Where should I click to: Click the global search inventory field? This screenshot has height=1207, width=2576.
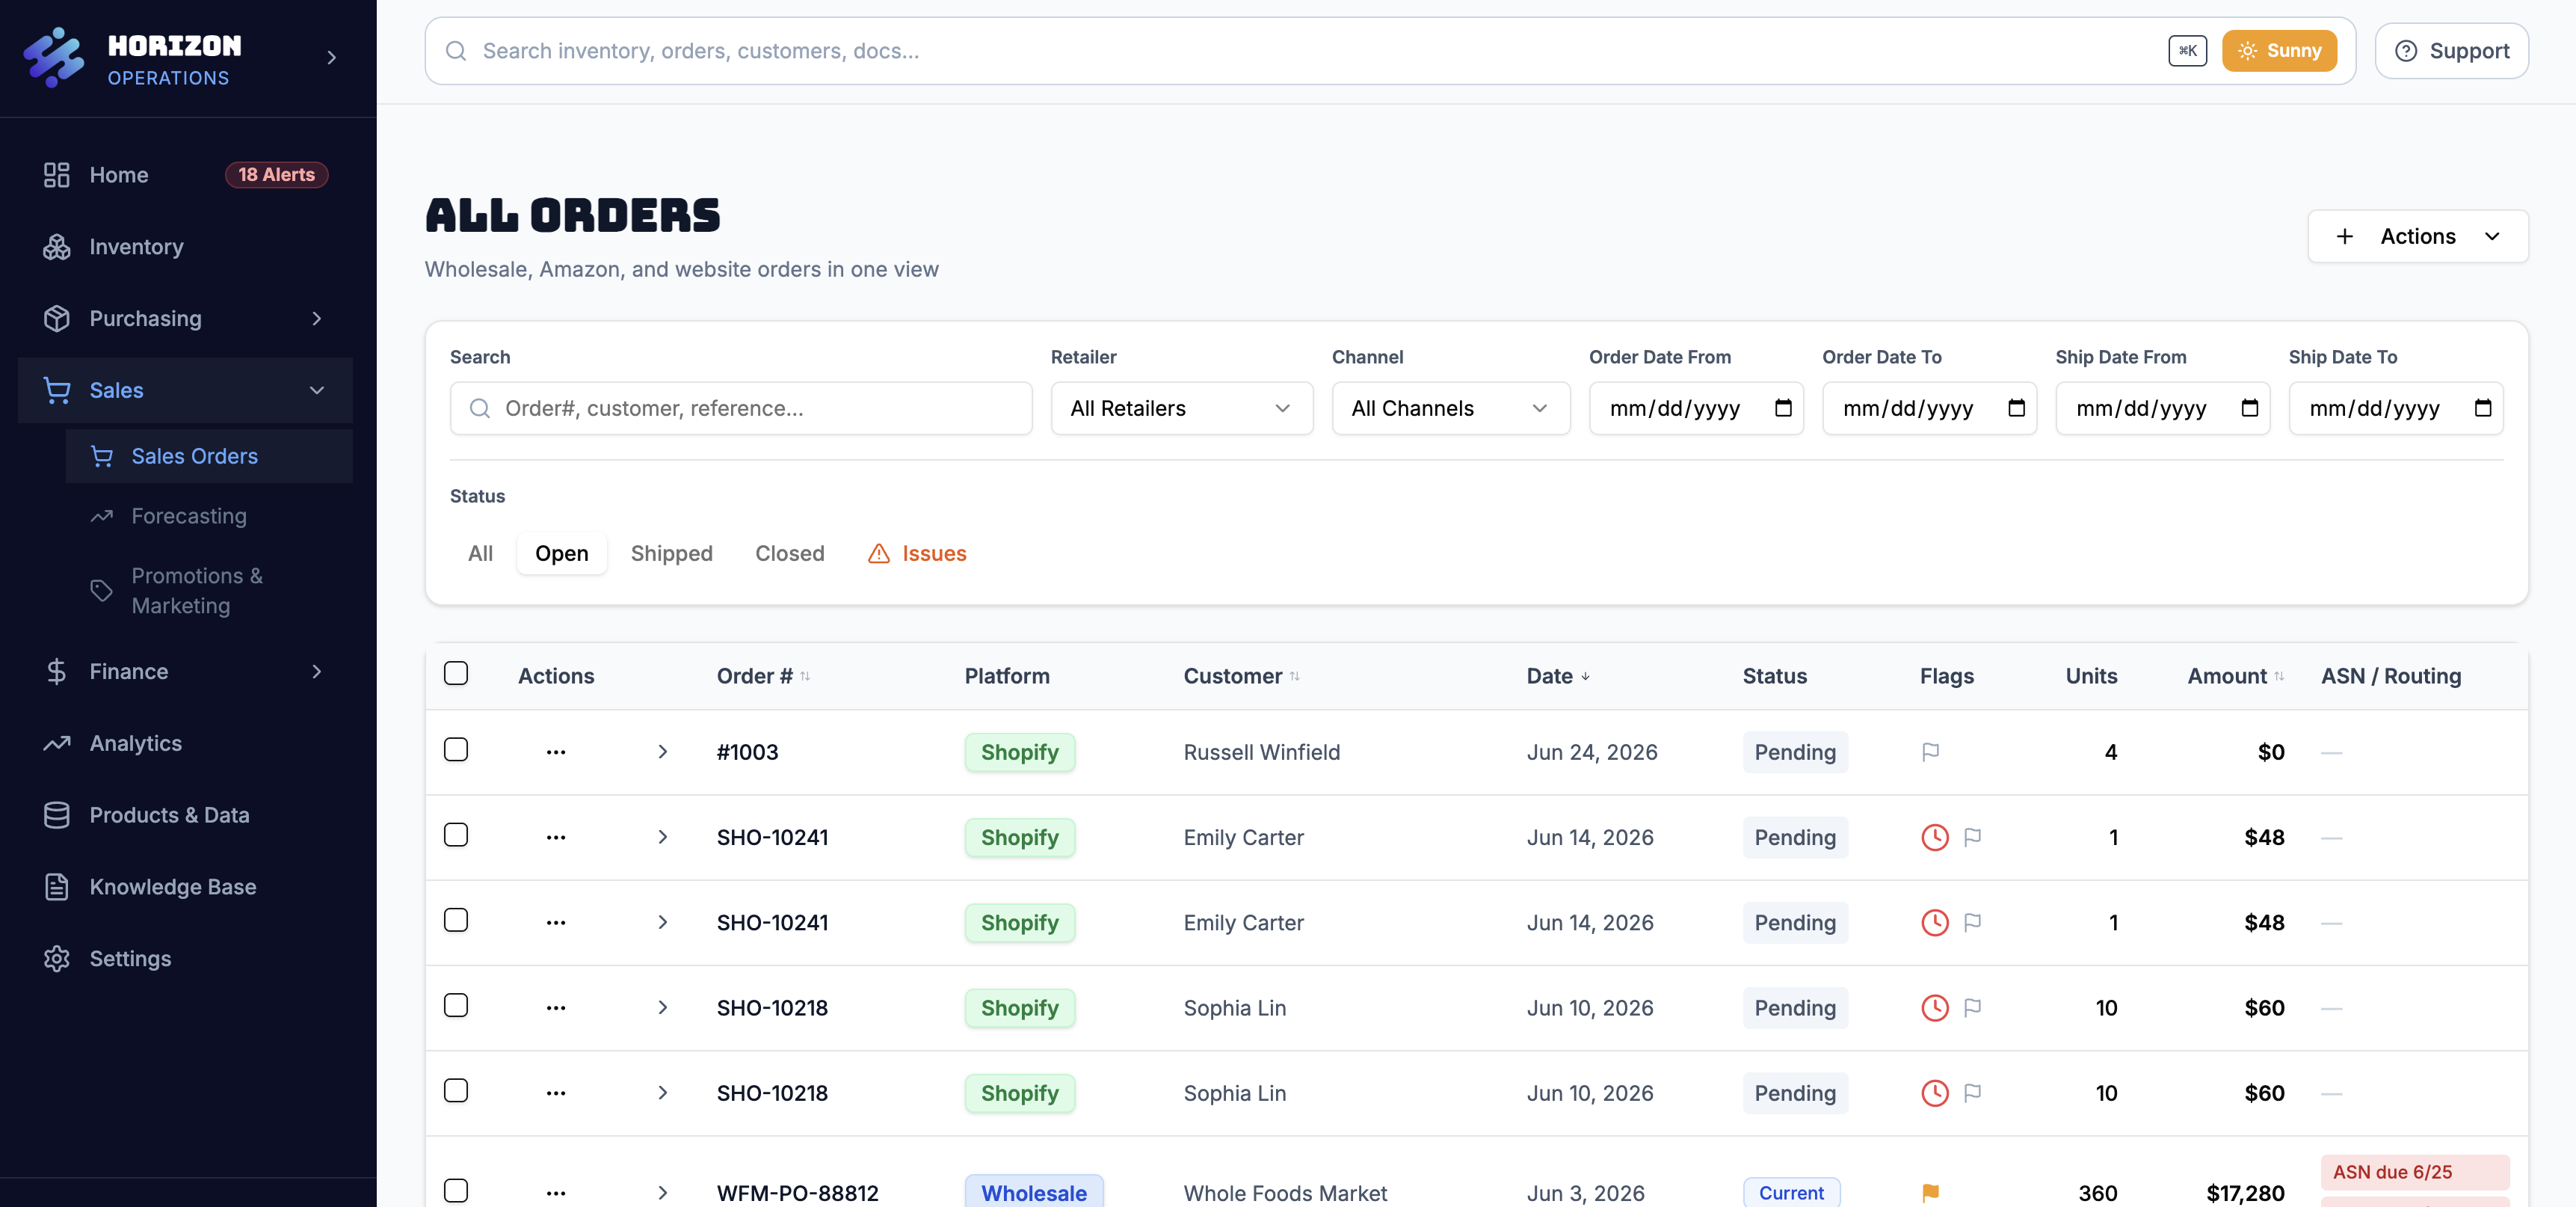click(x=1390, y=51)
